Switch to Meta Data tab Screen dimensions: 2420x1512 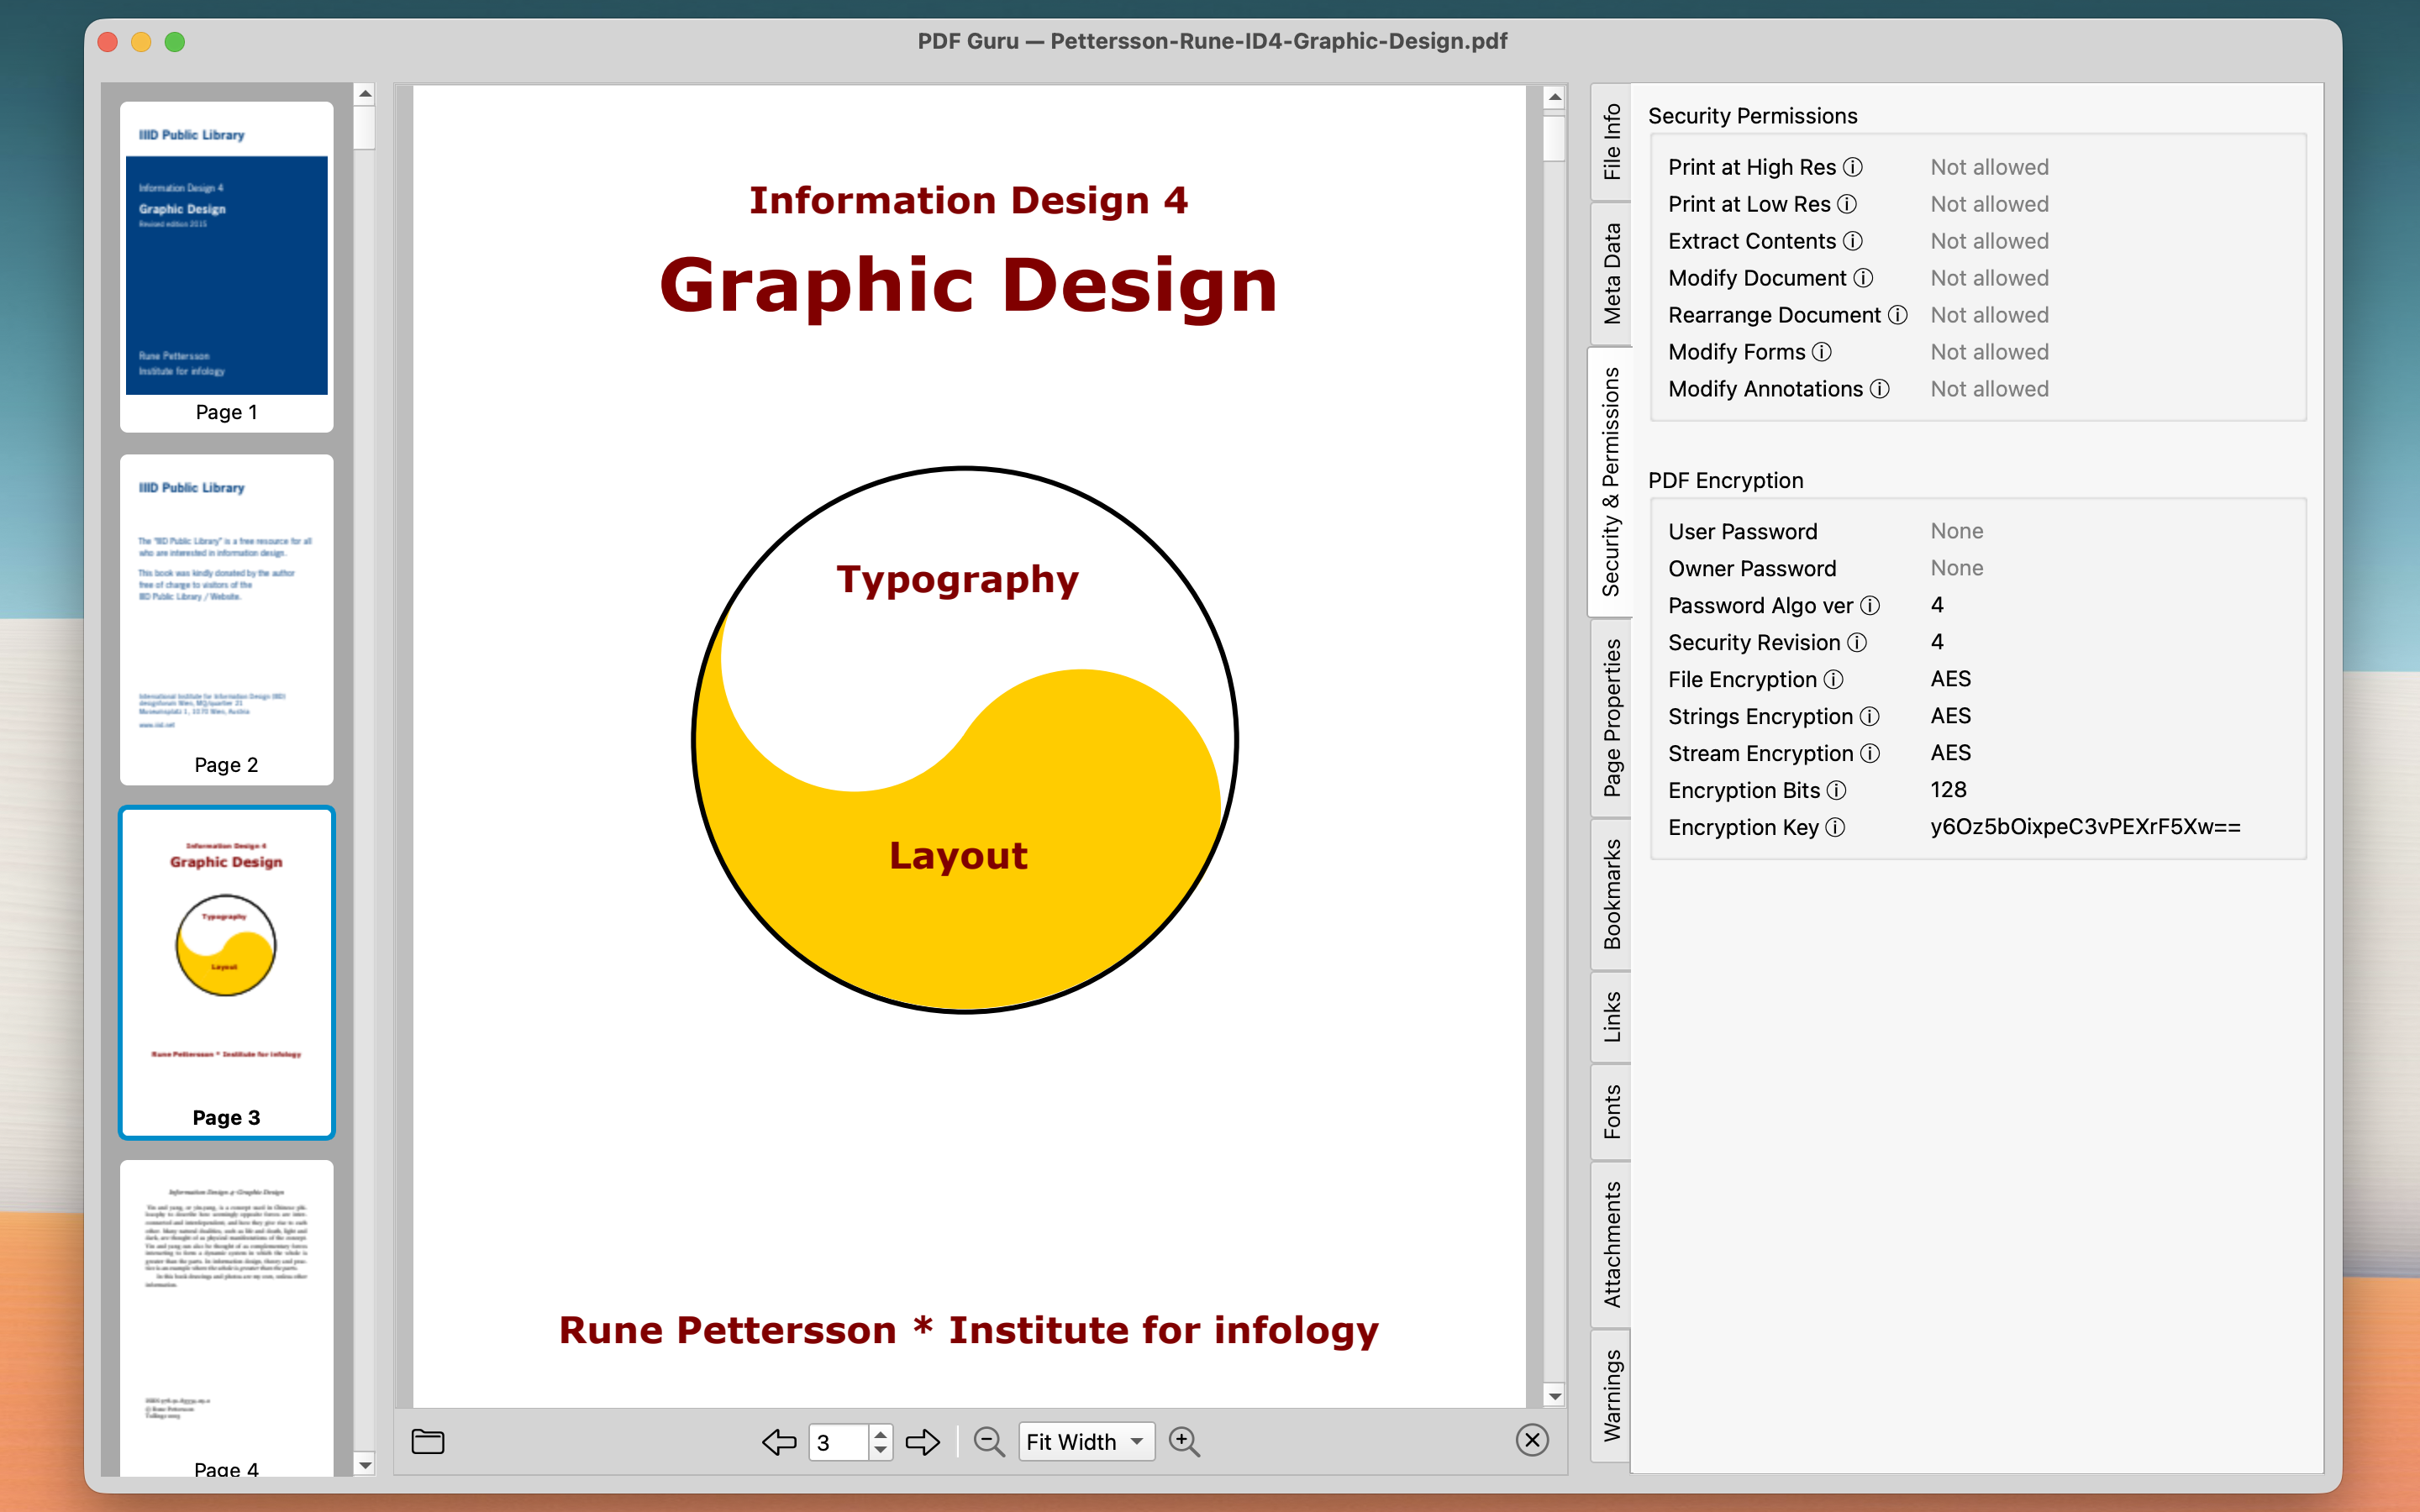click(x=1611, y=273)
